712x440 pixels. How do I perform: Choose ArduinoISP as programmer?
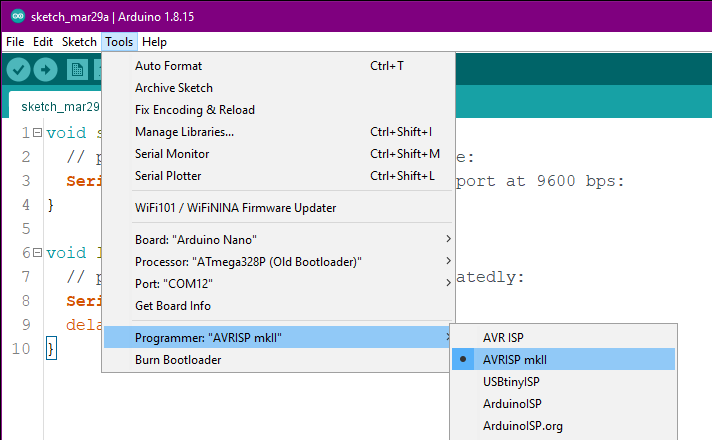[x=512, y=403]
